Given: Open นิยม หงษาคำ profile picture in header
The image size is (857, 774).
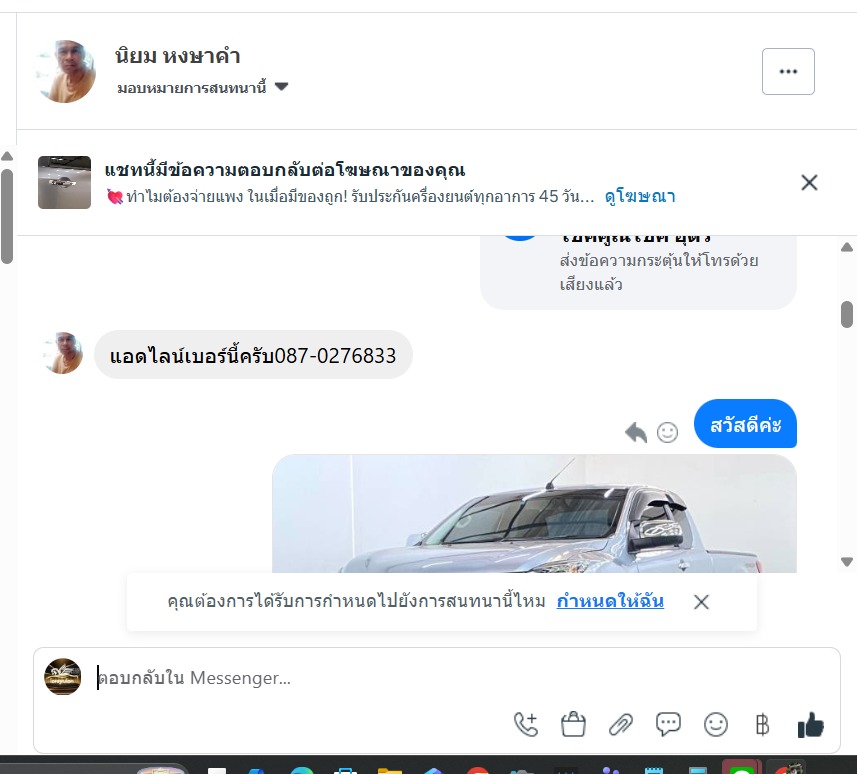Looking at the screenshot, I should tap(66, 72).
